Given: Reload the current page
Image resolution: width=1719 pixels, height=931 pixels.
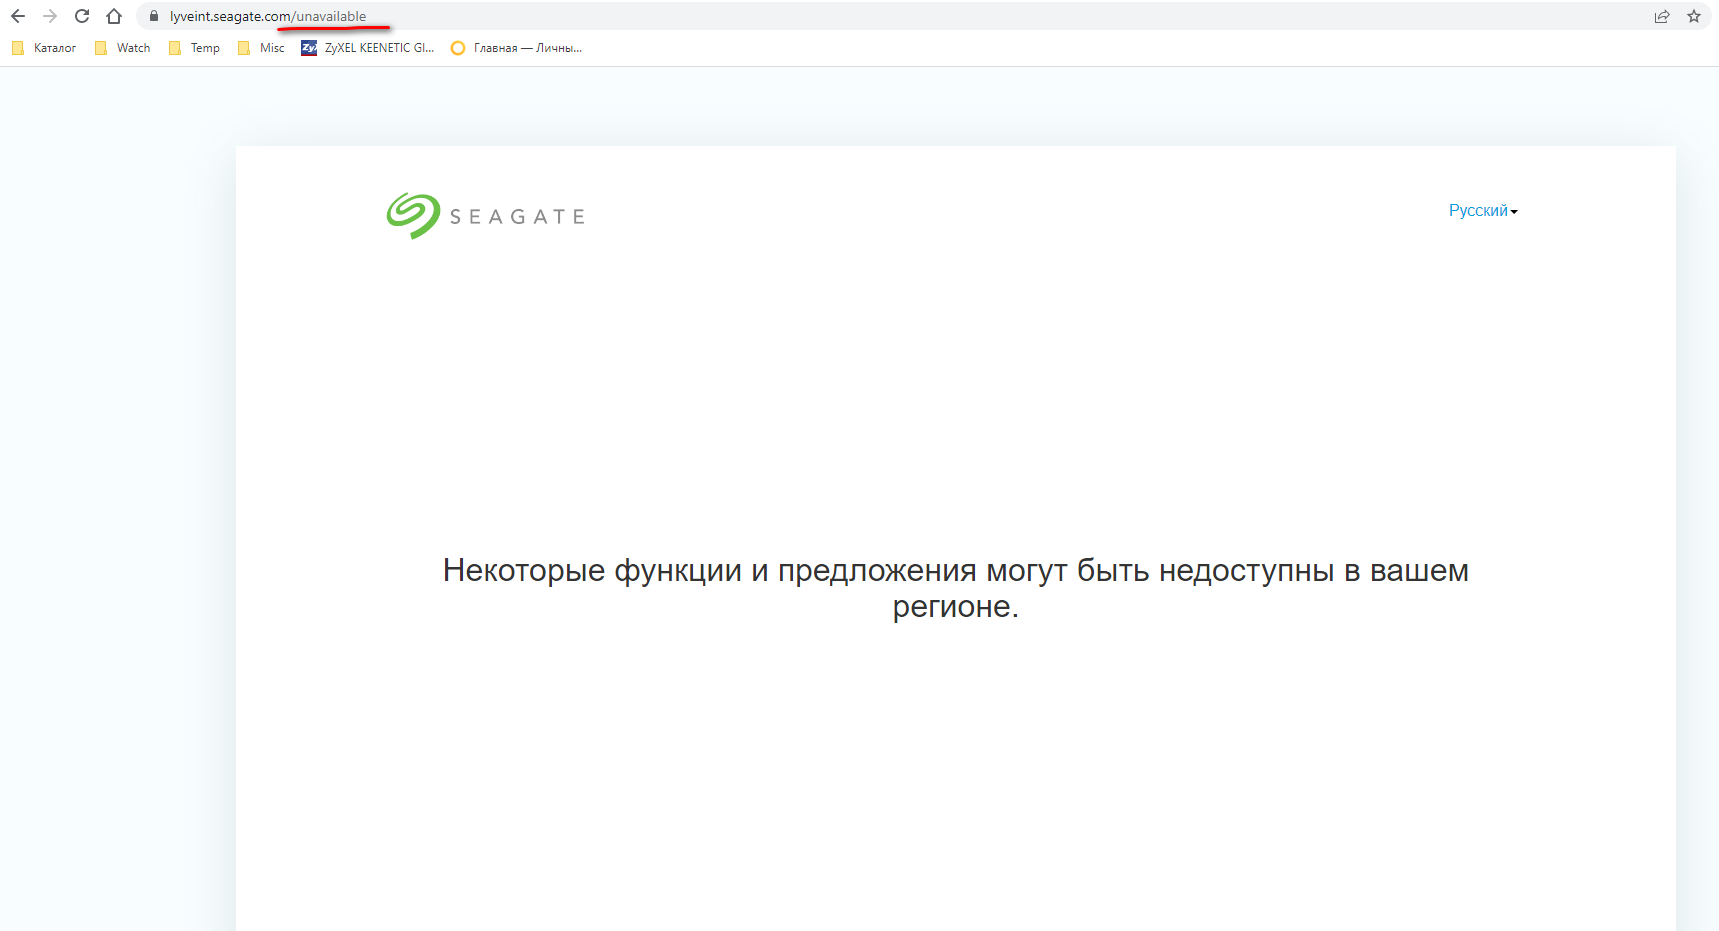Looking at the screenshot, I should point(82,16).
